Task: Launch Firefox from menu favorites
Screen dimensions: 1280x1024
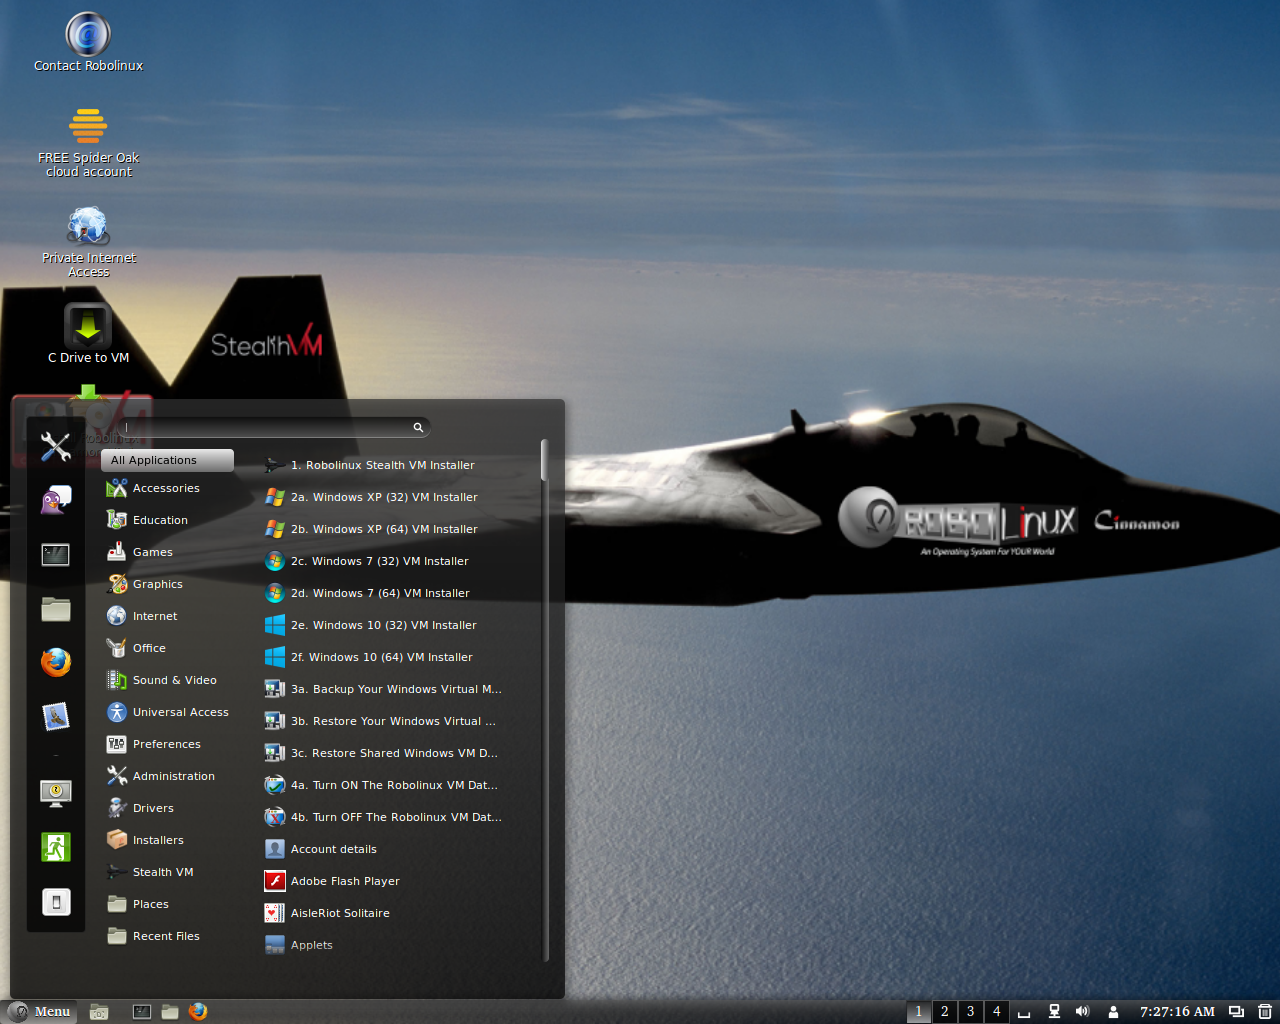Action: (x=56, y=662)
